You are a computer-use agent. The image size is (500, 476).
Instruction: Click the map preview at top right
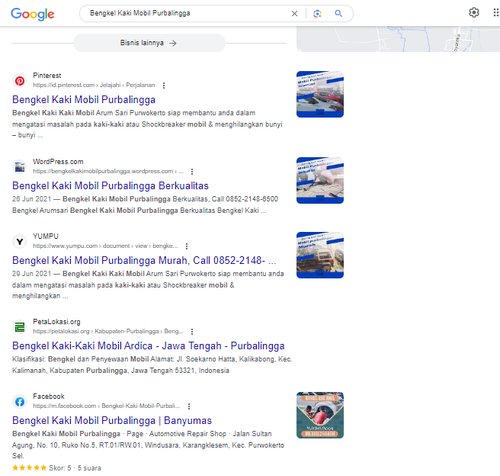coord(398,39)
